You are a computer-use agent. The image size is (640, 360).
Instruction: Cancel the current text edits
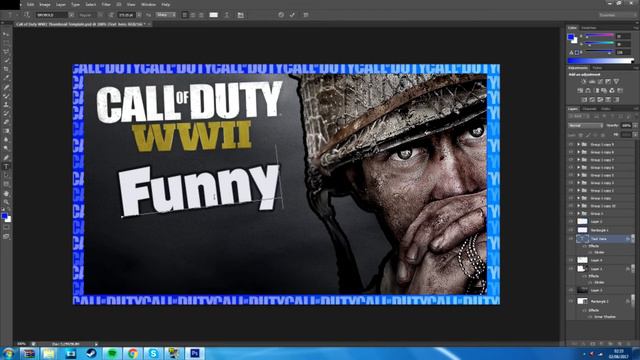[281, 15]
